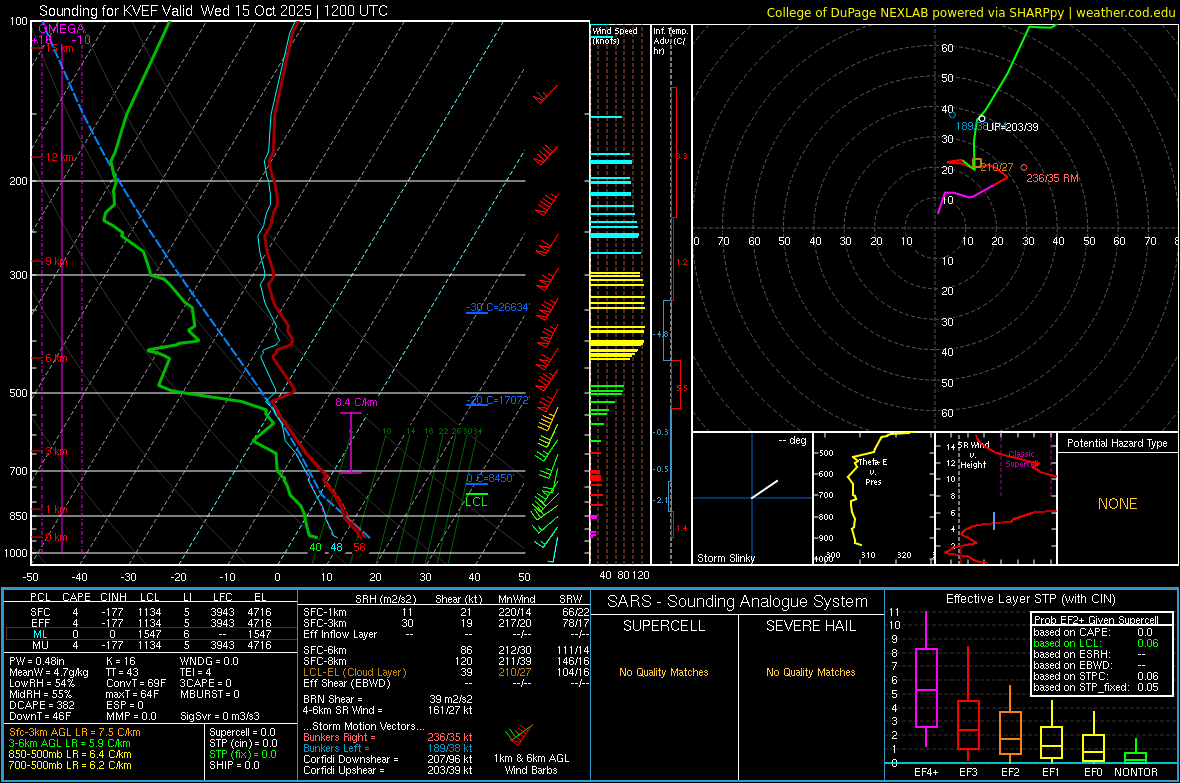Select the highlighted ML parcel row
The height and width of the screenshot is (783, 1180).
151,634
